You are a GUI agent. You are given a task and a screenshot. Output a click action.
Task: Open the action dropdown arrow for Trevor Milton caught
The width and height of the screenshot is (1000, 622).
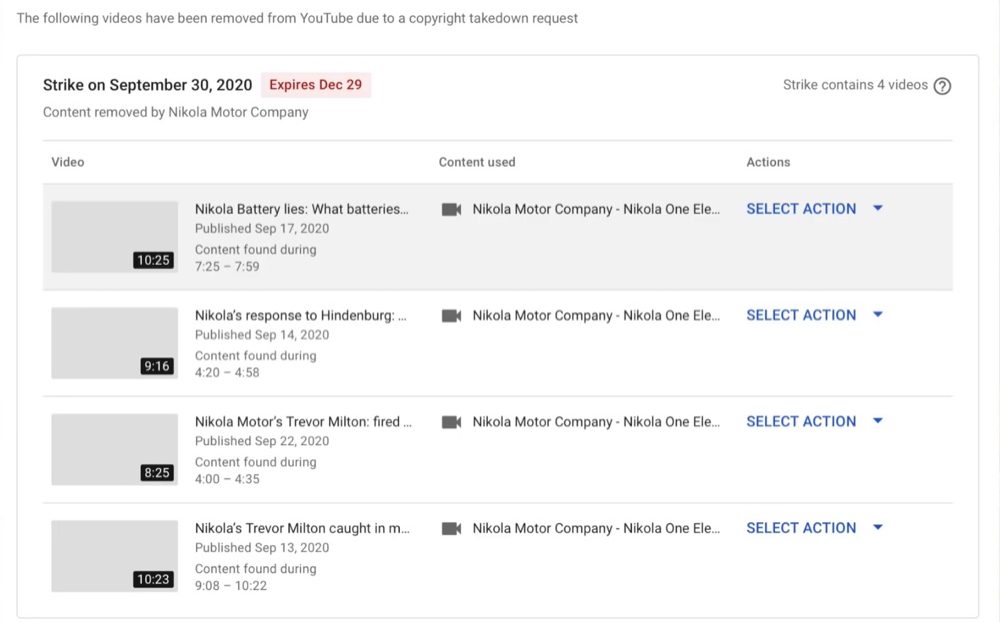[x=878, y=528]
